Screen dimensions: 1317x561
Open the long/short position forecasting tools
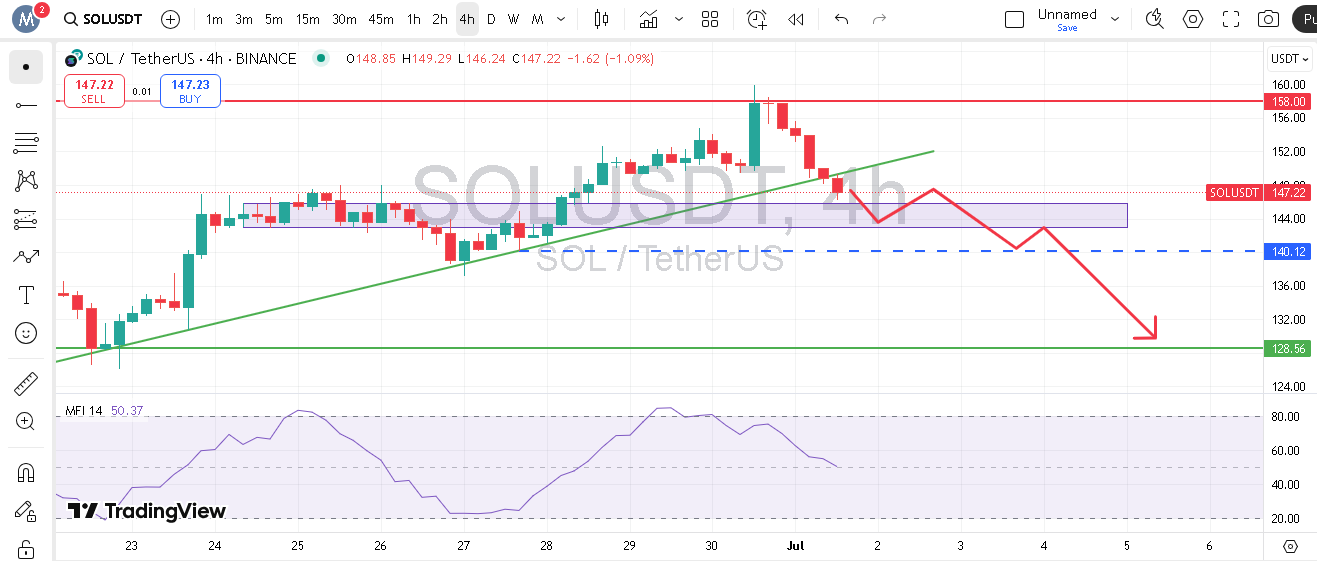(x=26, y=219)
